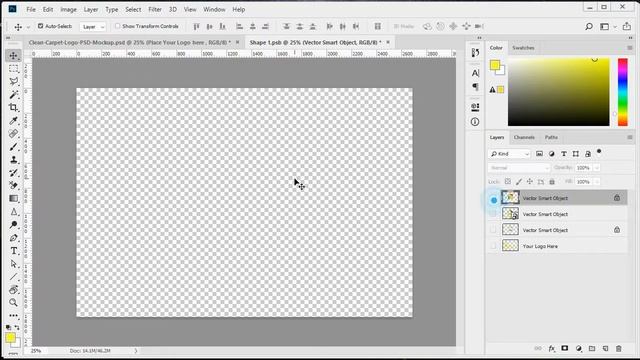
Task: Click the vertical hue slider
Action: pyautogui.click(x=622, y=92)
